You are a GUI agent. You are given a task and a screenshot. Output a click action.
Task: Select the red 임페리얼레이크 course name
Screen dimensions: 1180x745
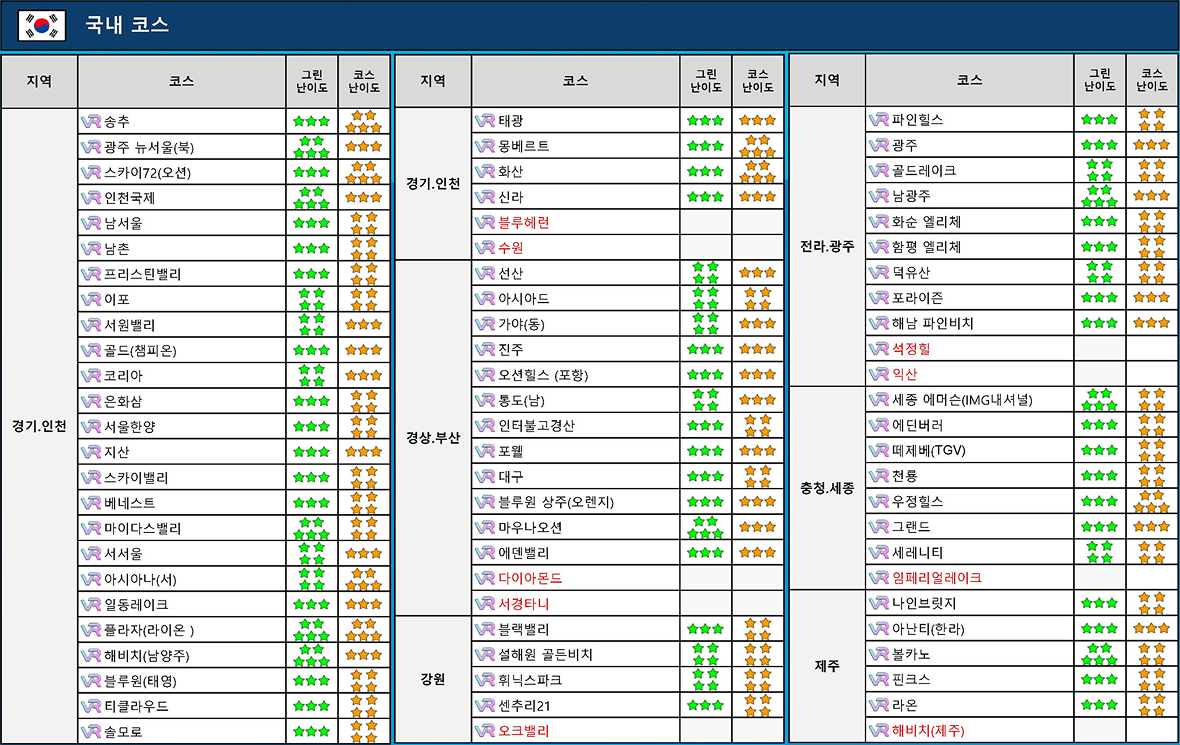(x=937, y=578)
